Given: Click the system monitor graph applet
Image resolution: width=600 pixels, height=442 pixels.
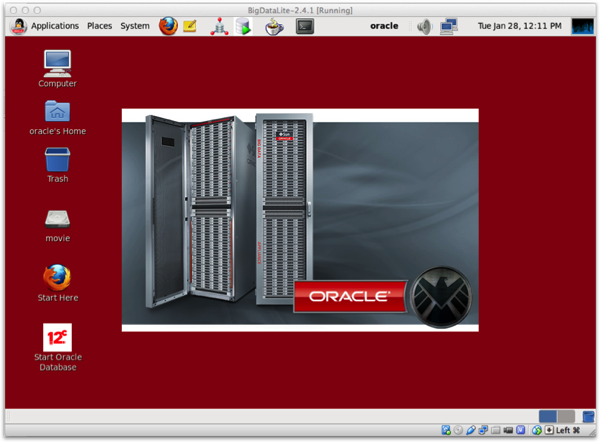Looking at the screenshot, I should (x=582, y=26).
